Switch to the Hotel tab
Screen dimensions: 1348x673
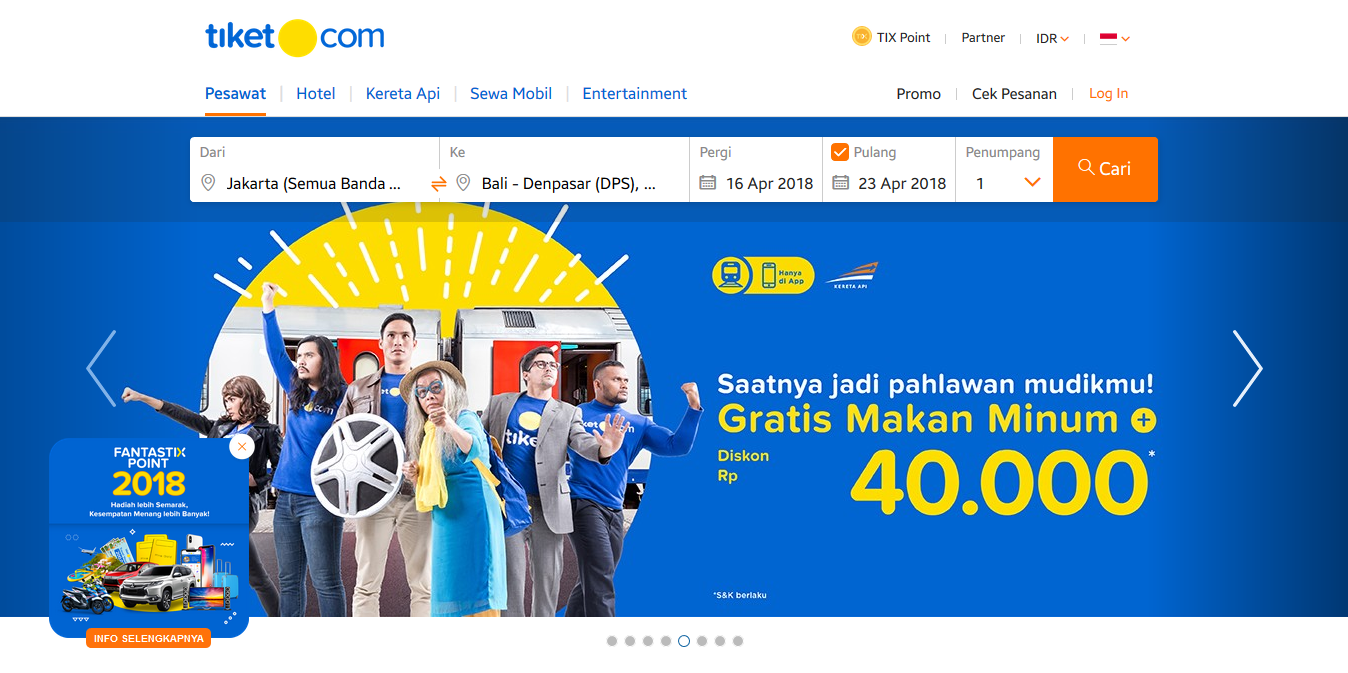[x=316, y=93]
